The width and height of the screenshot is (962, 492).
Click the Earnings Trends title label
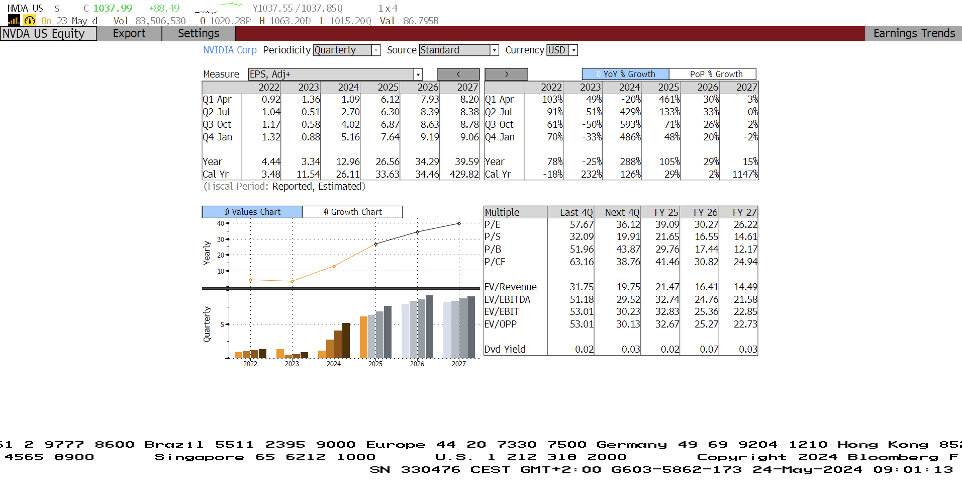[x=914, y=34]
